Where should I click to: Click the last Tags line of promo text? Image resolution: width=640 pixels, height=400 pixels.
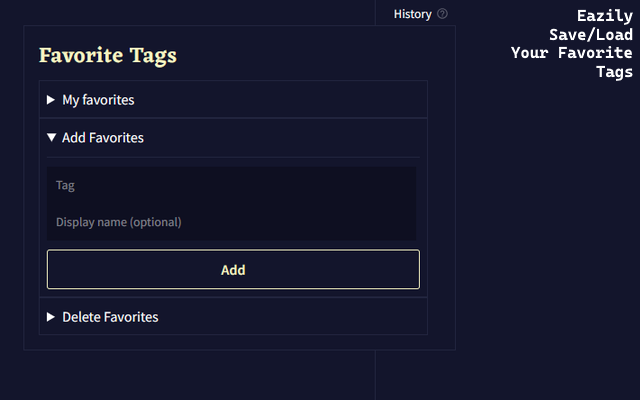(x=614, y=72)
